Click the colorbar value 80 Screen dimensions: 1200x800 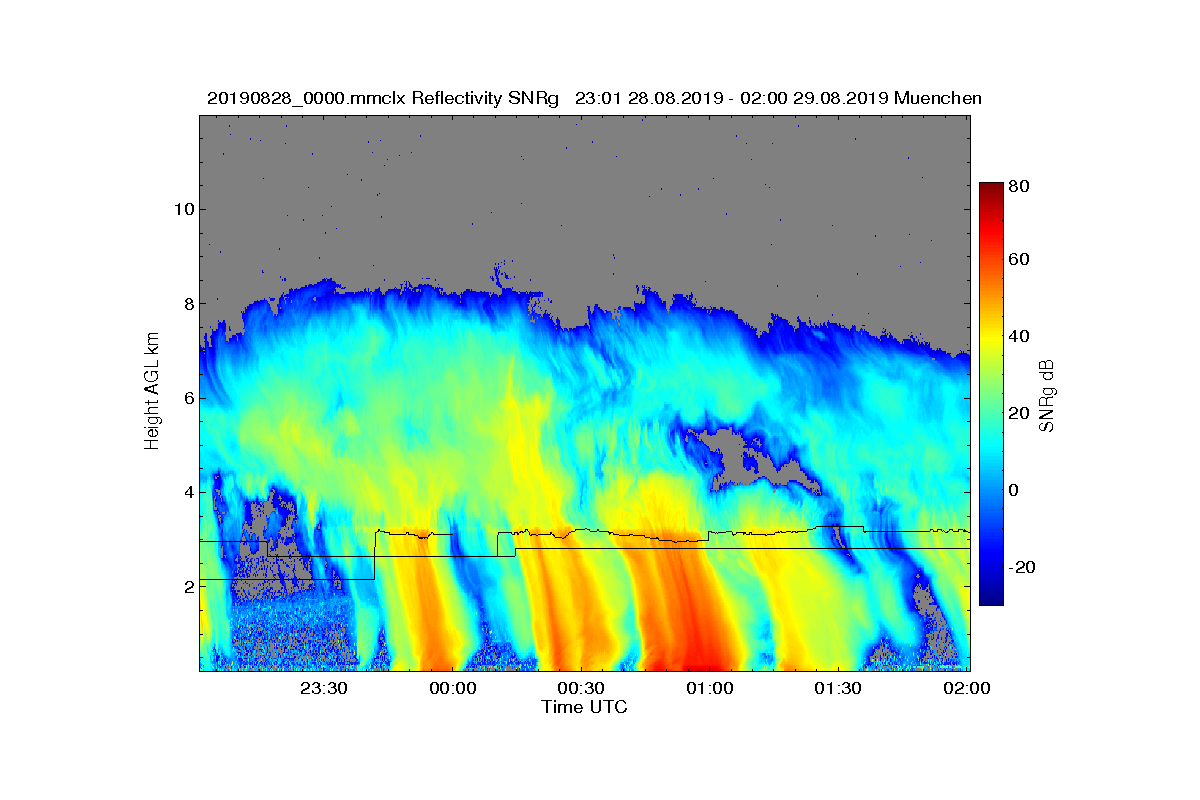(x=1021, y=186)
